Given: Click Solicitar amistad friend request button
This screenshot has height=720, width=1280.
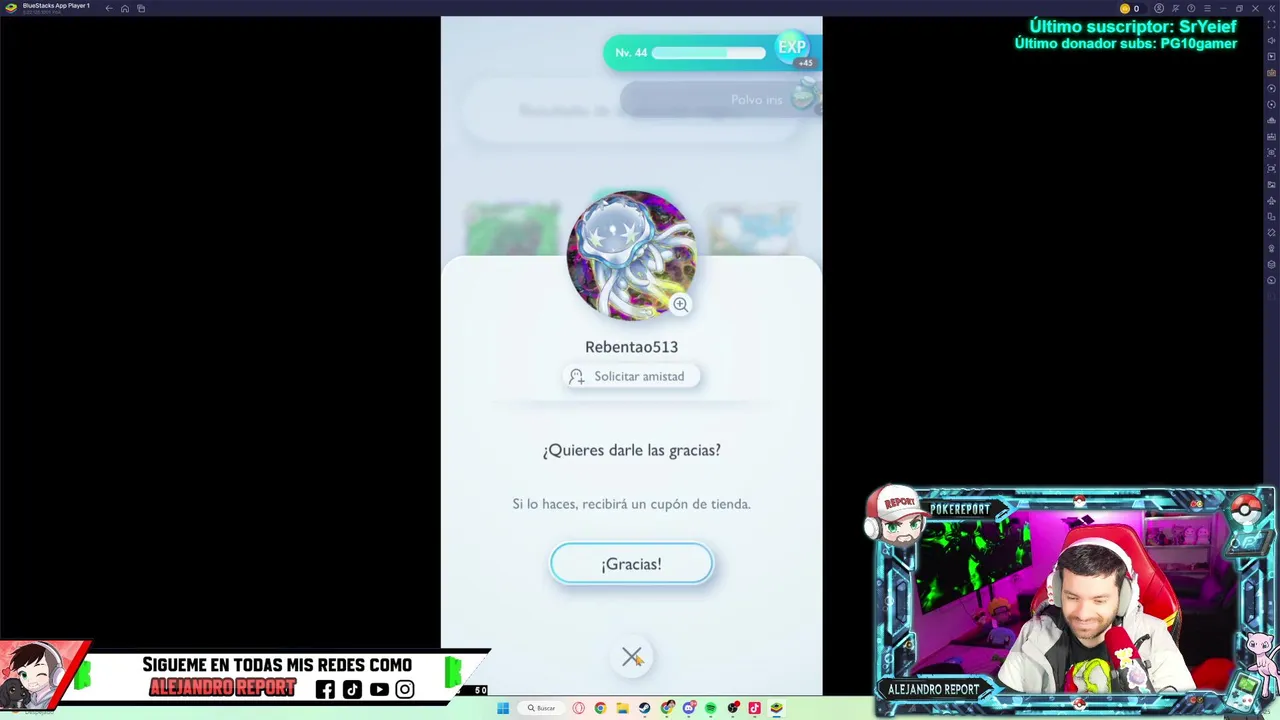Looking at the screenshot, I should coord(631,376).
